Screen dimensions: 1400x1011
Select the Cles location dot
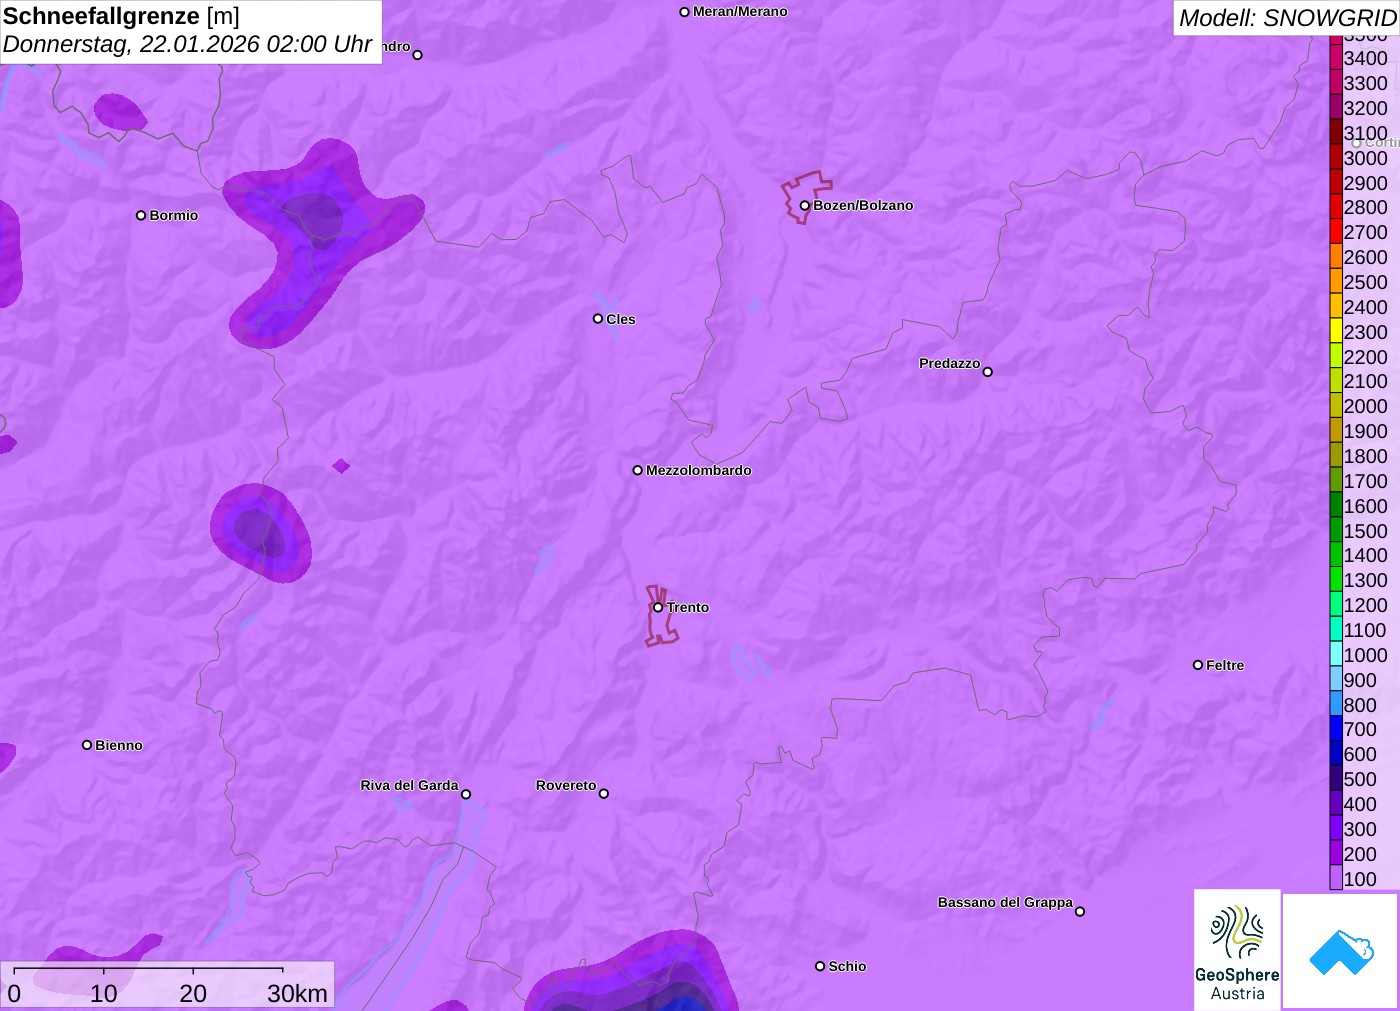598,319
